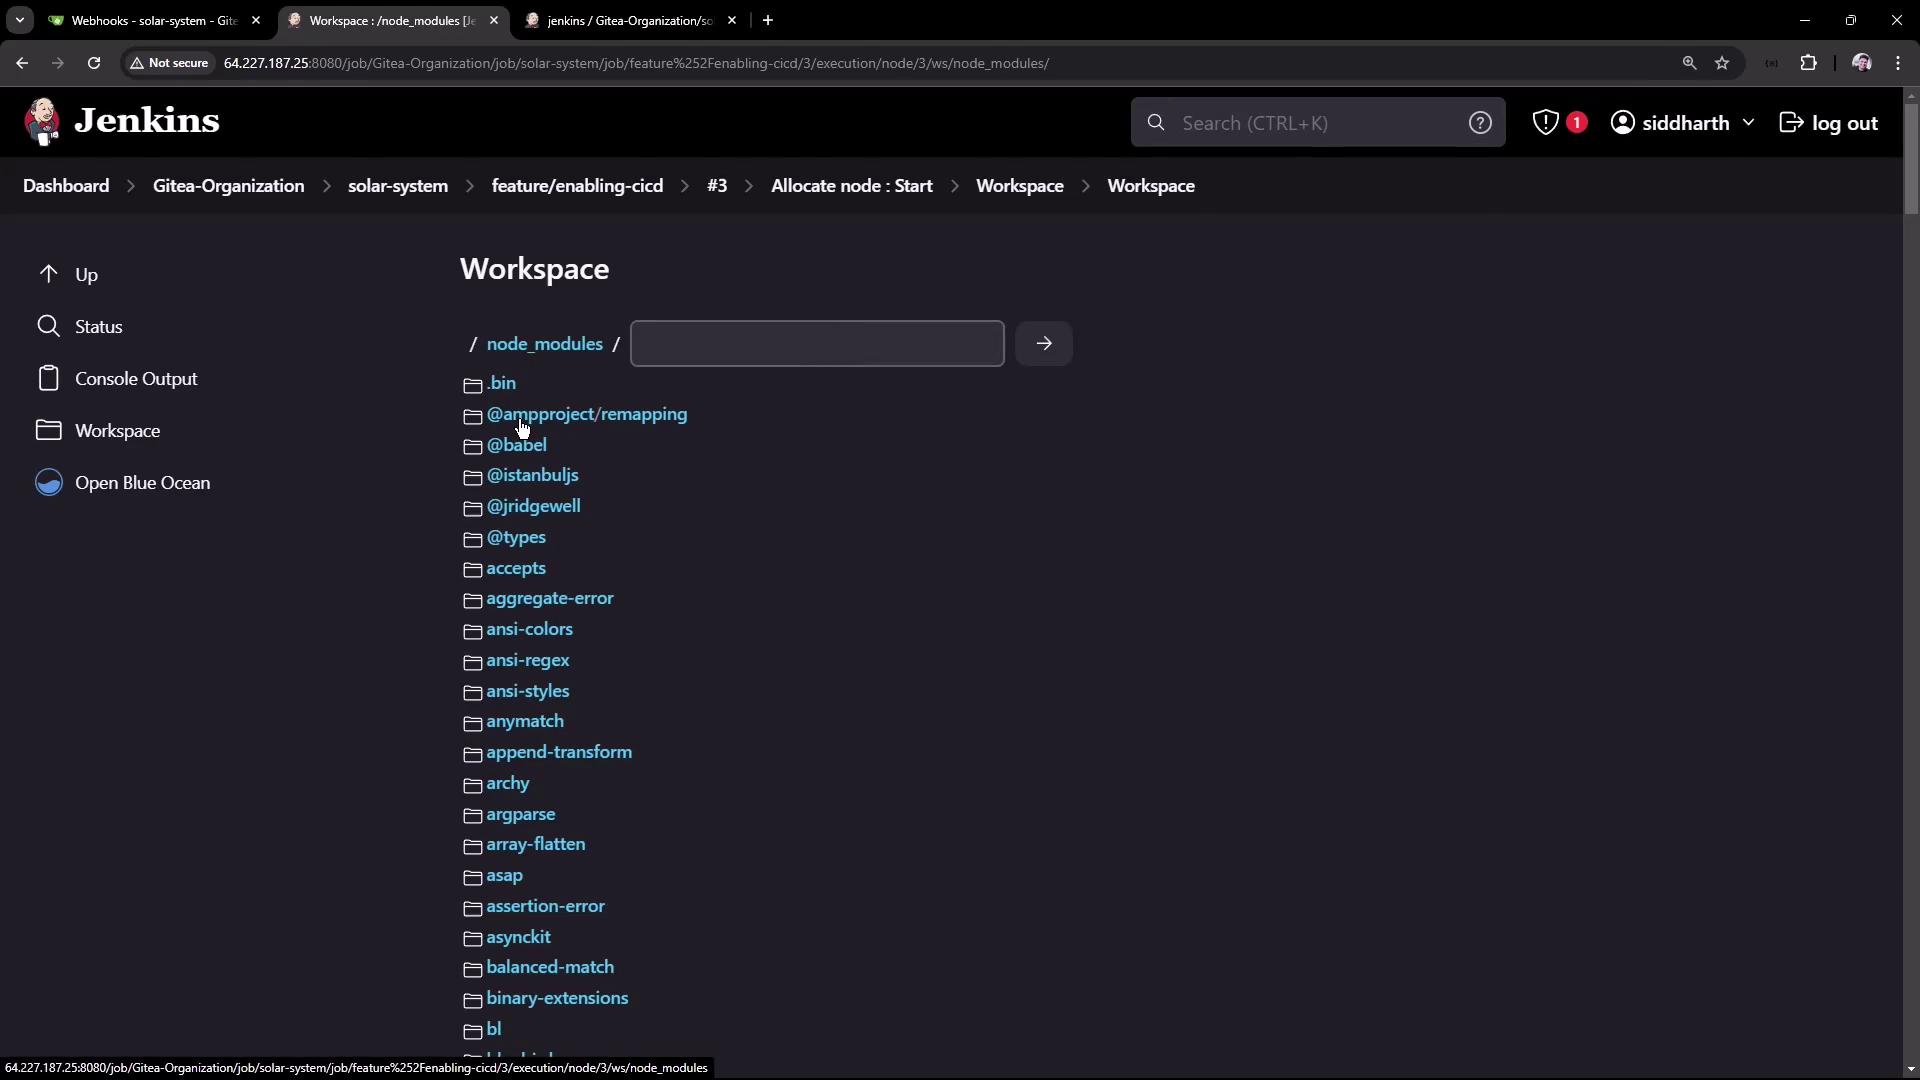Open Console Output from sidebar

click(x=136, y=379)
